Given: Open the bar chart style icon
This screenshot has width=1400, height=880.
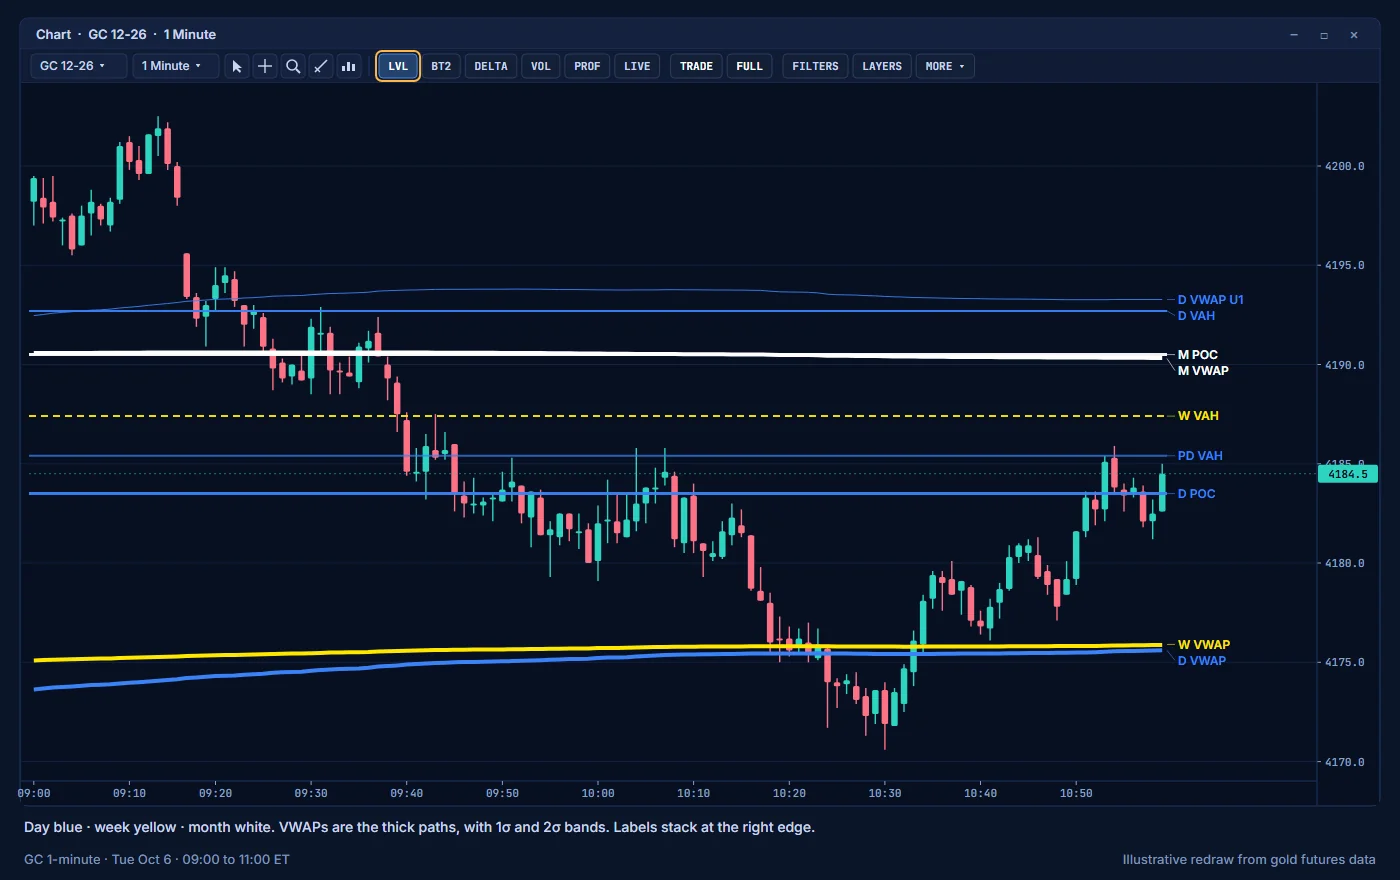Looking at the screenshot, I should click(349, 66).
